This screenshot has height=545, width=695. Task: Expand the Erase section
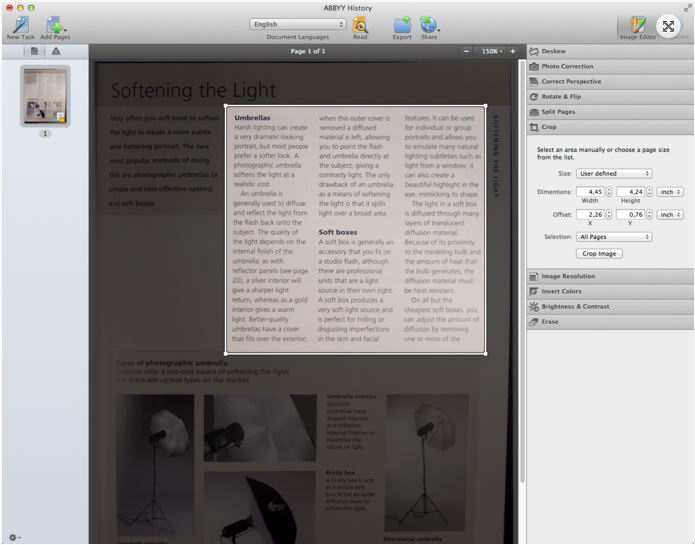(x=610, y=322)
